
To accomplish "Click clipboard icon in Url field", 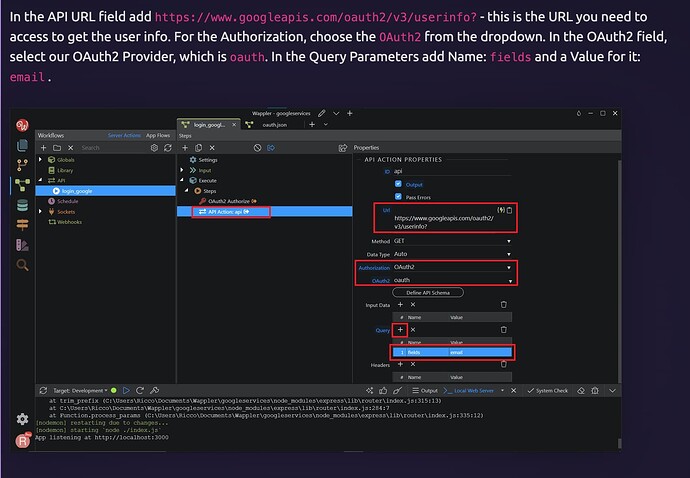I will coord(510,210).
